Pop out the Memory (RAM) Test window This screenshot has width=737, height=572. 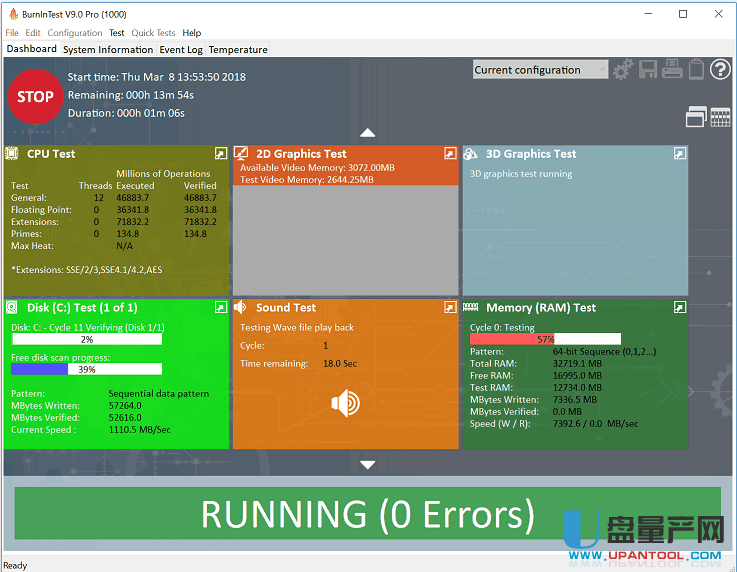pyautogui.click(x=680, y=308)
